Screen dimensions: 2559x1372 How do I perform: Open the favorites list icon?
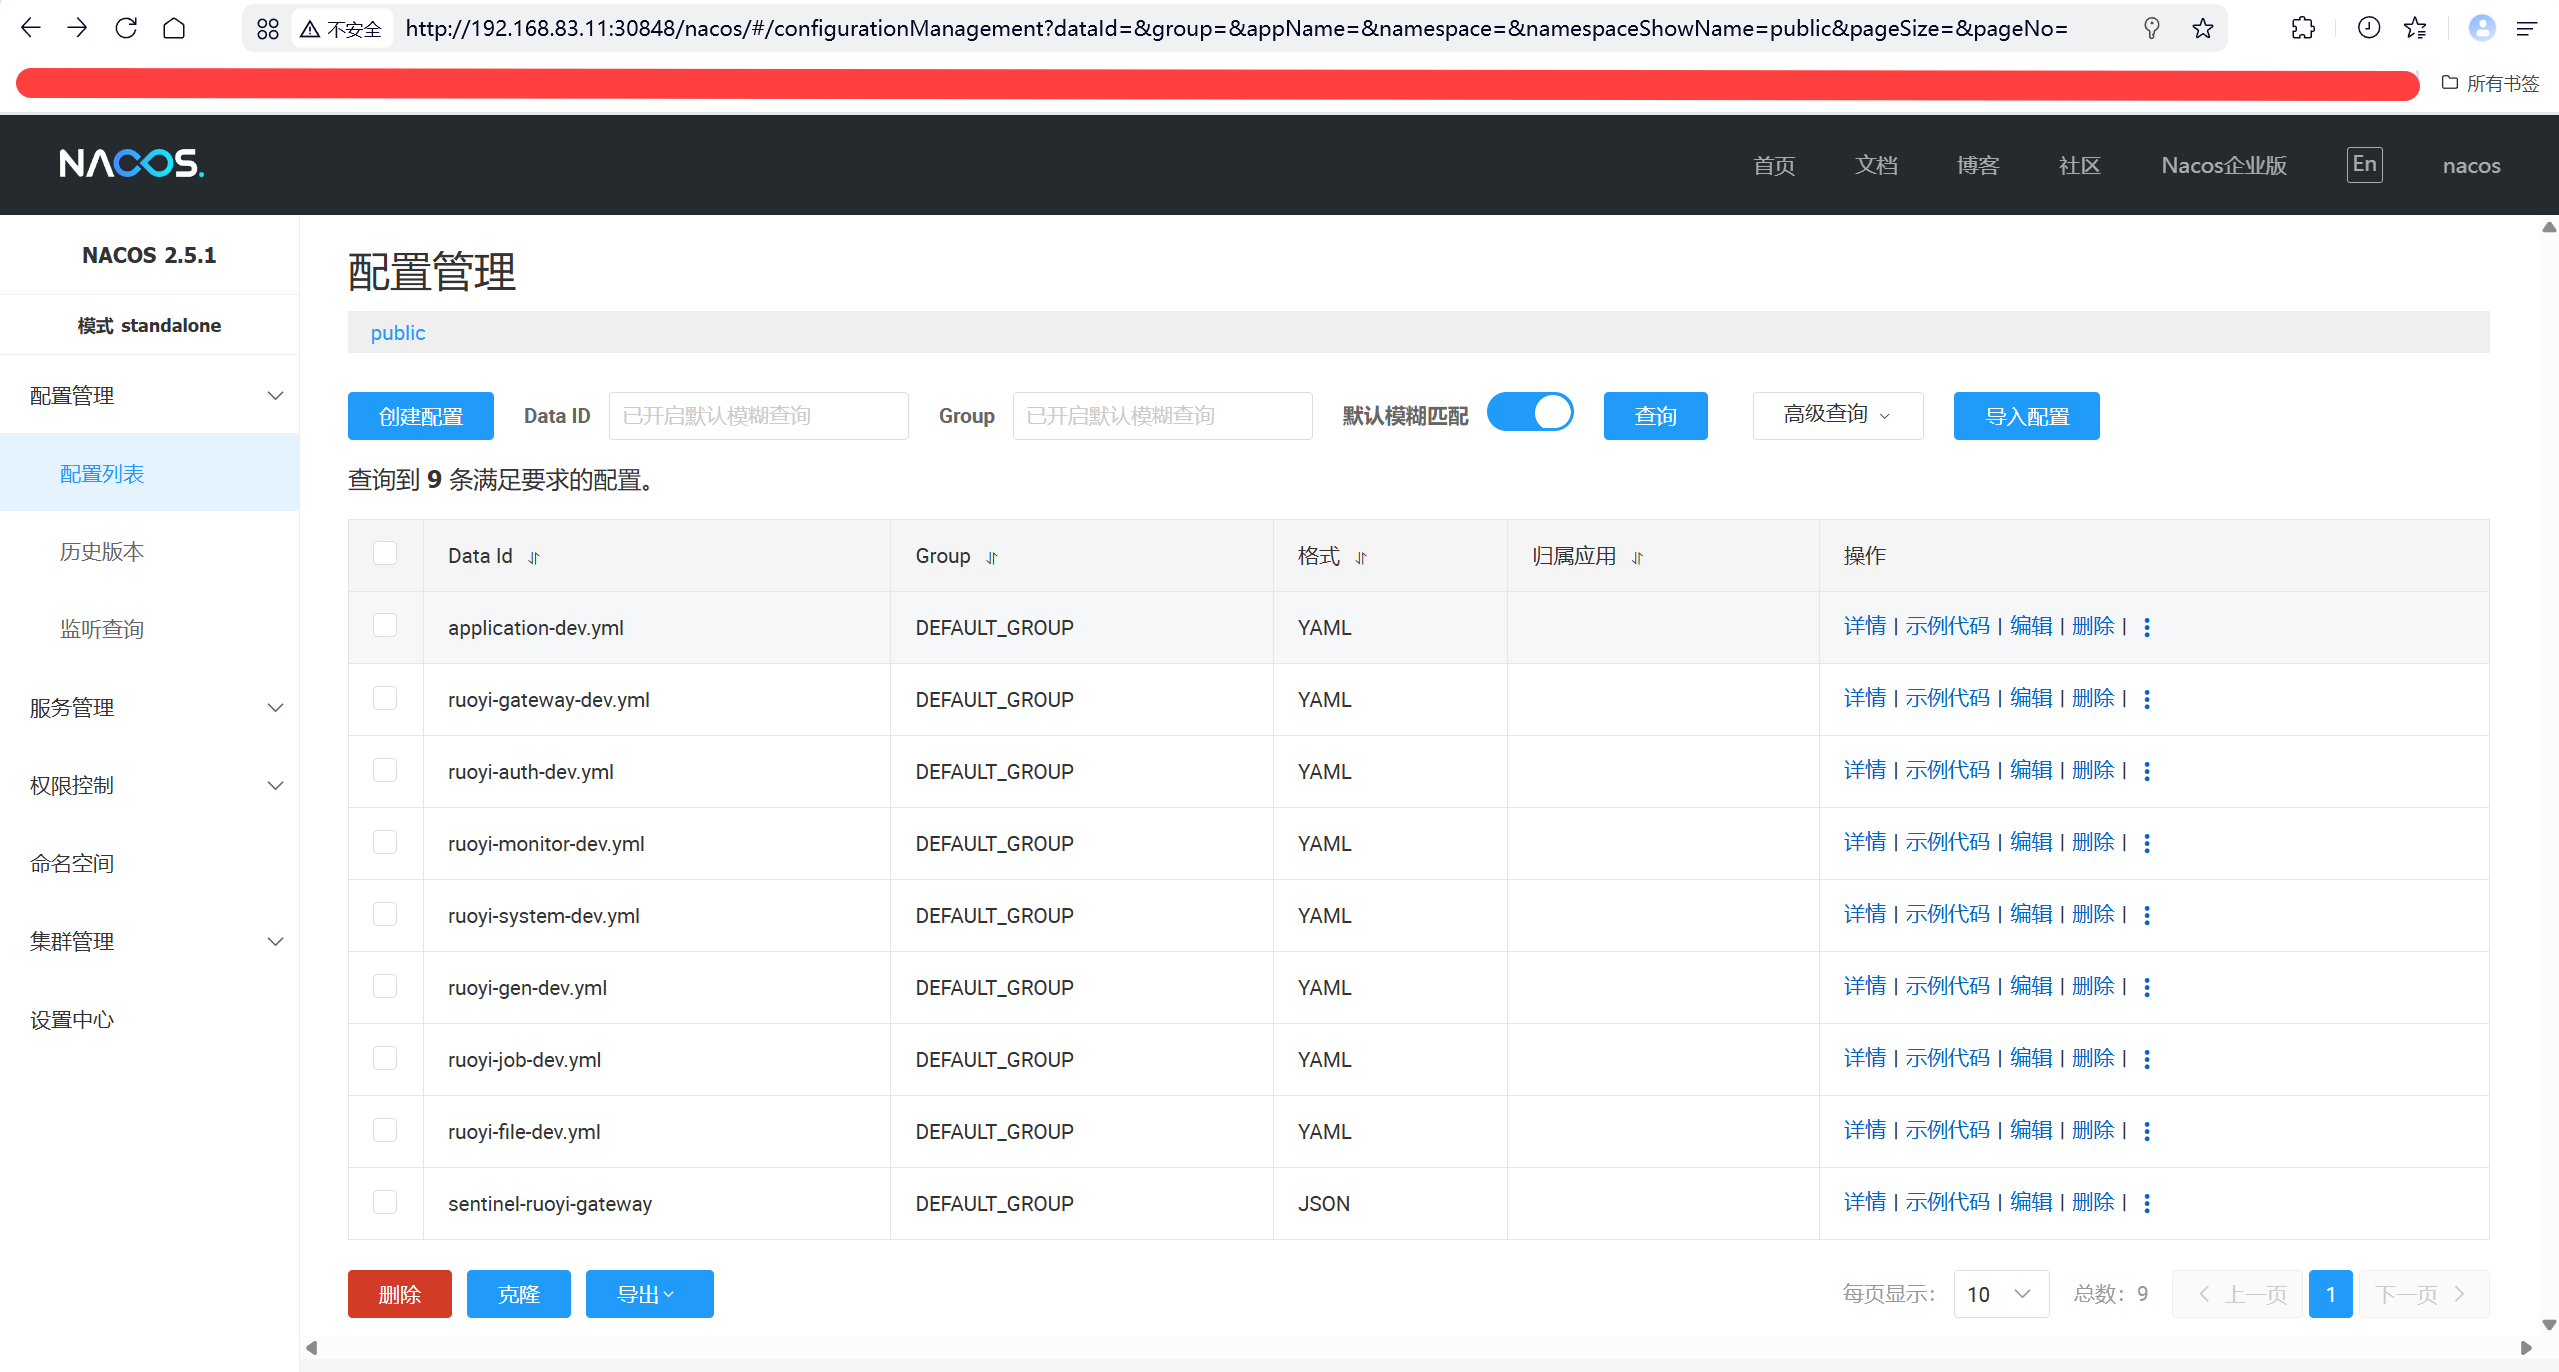click(2415, 28)
